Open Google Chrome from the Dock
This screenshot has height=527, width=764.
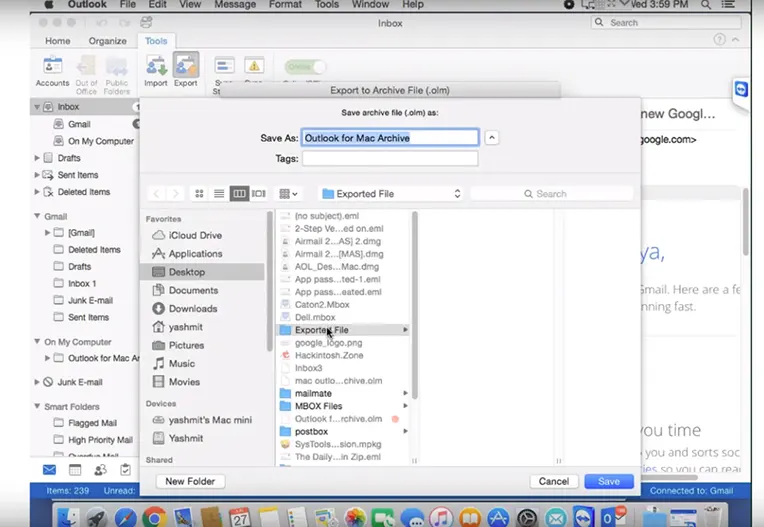[154, 517]
